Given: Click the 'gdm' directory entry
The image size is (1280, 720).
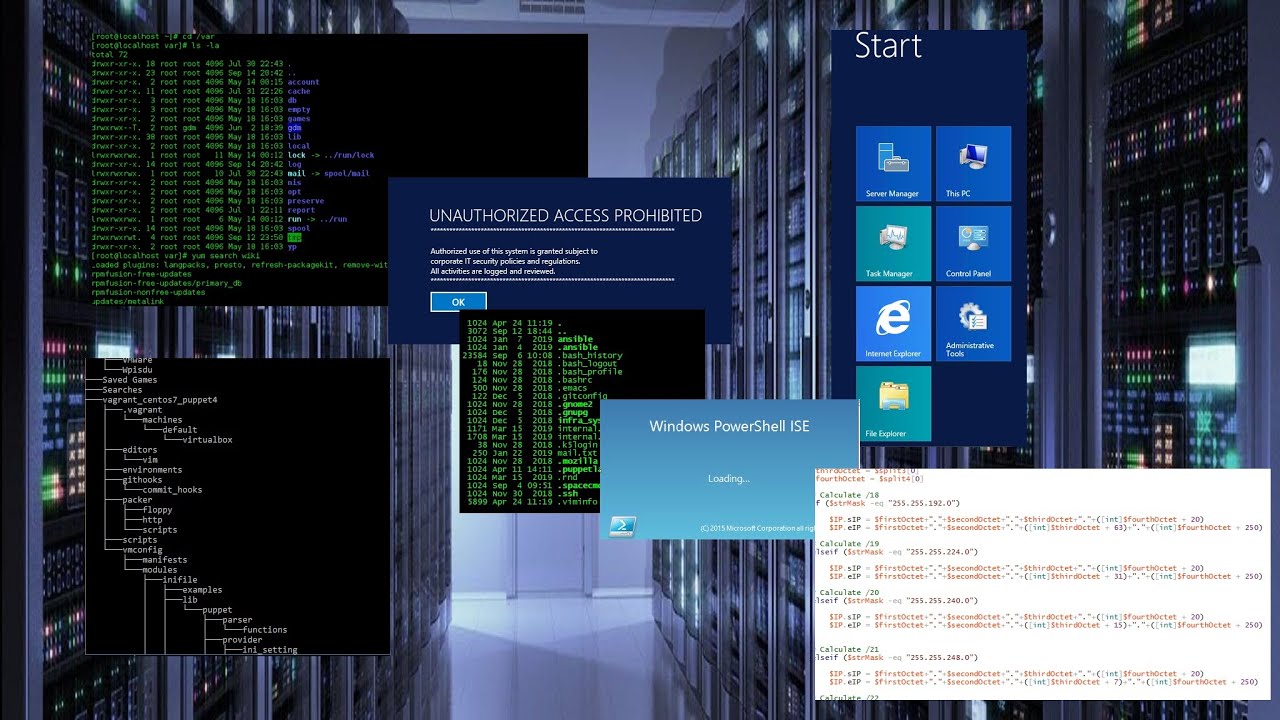Looking at the screenshot, I should tap(294, 128).
